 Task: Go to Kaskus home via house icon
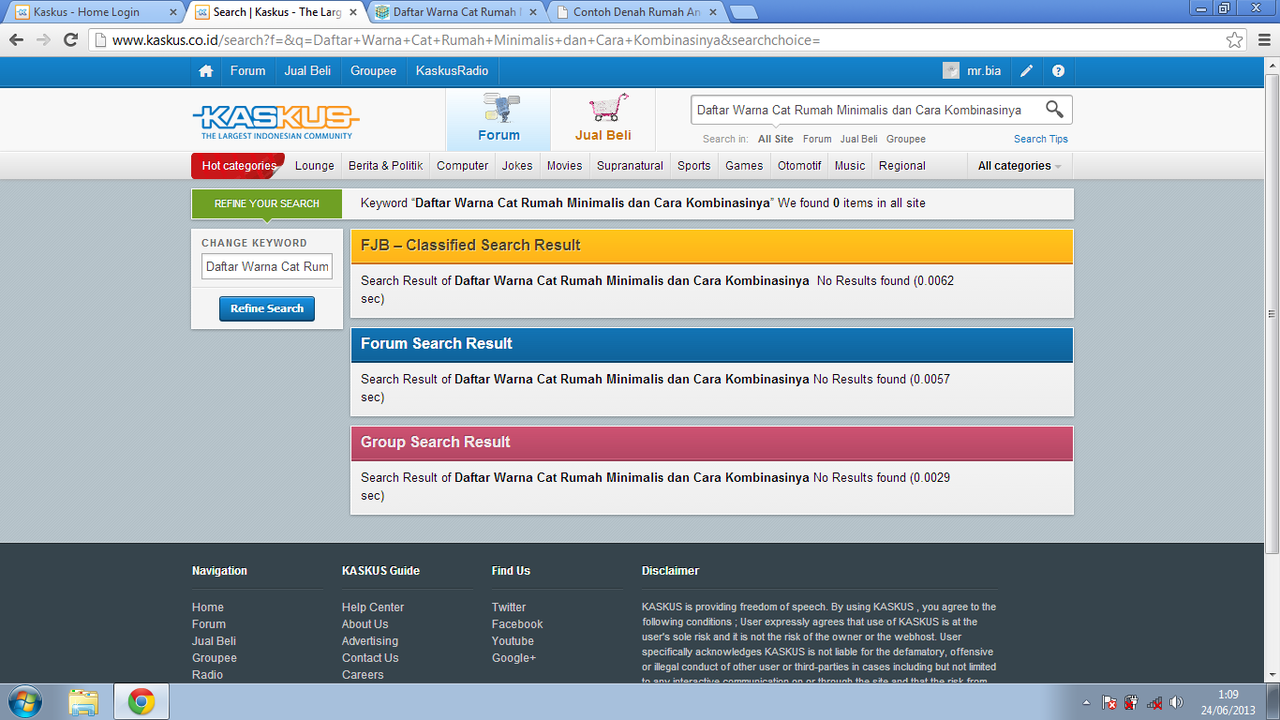(x=206, y=71)
